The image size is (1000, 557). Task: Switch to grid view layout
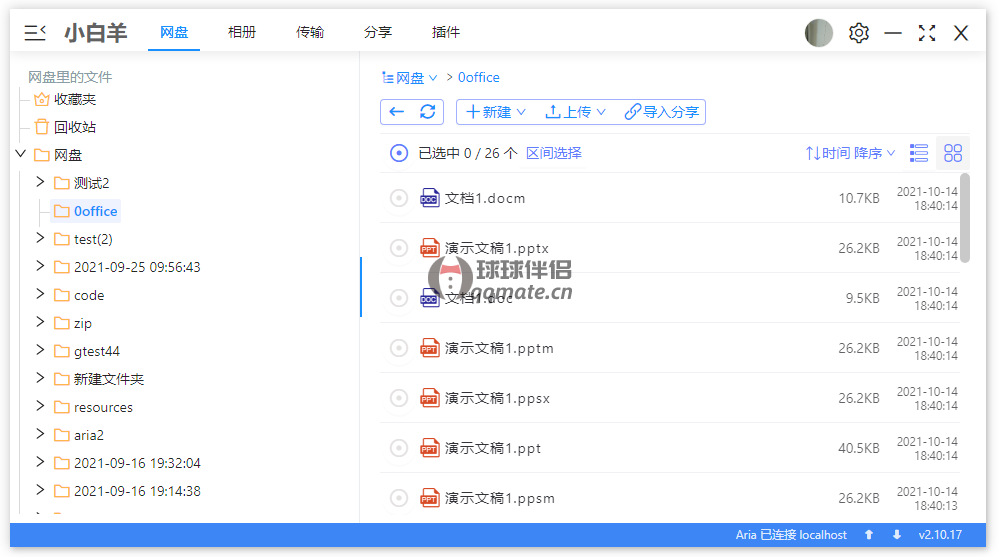(953, 153)
